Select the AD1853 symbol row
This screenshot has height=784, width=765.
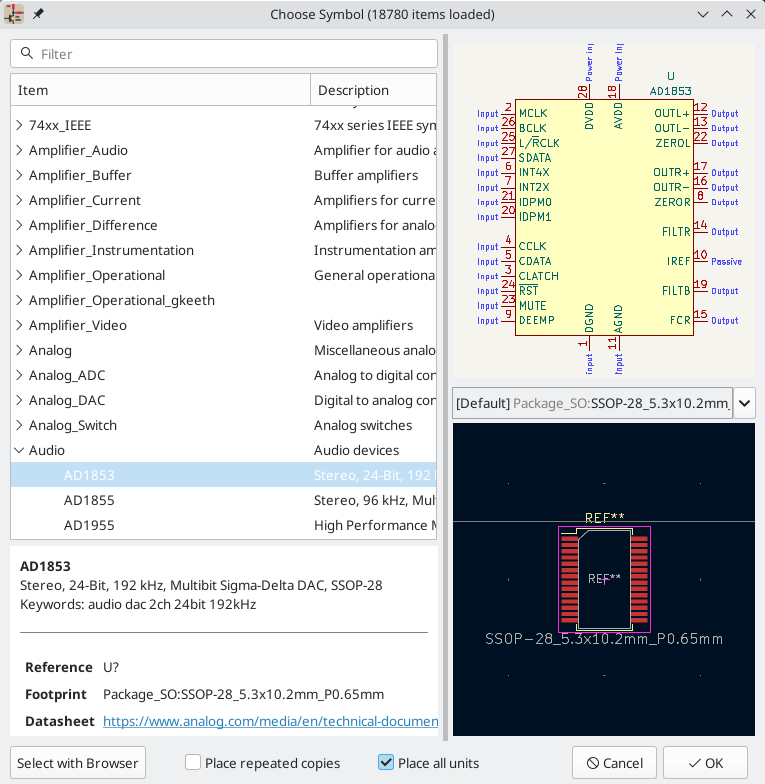[224, 475]
